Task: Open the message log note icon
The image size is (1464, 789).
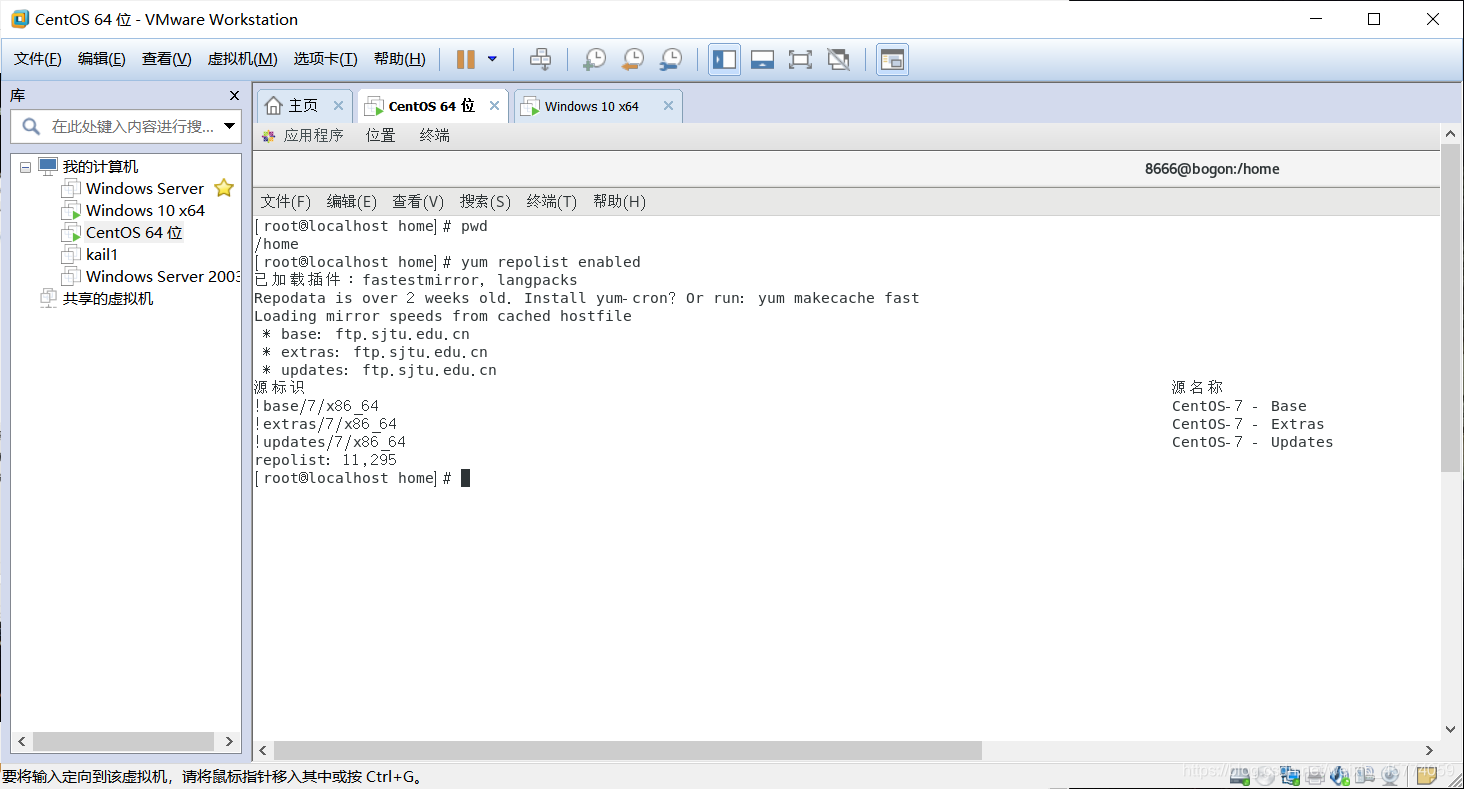Action: pos(1426,775)
